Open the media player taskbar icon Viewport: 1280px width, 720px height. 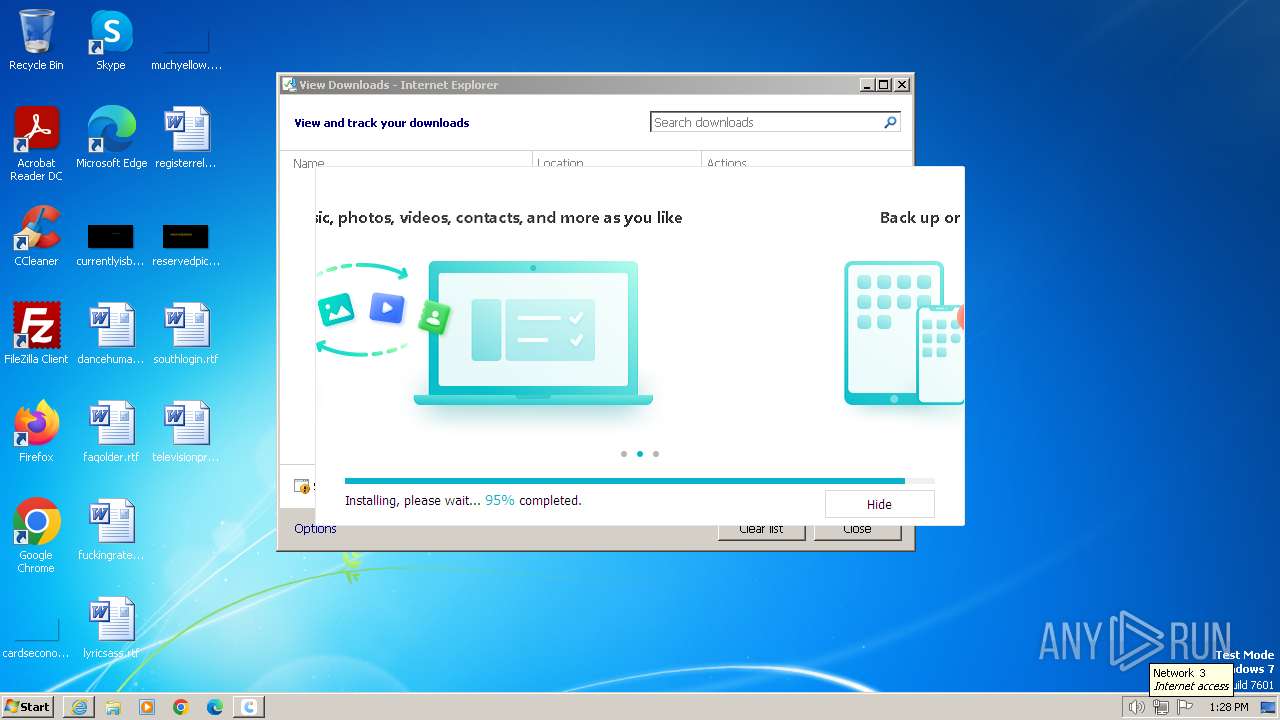(147, 707)
